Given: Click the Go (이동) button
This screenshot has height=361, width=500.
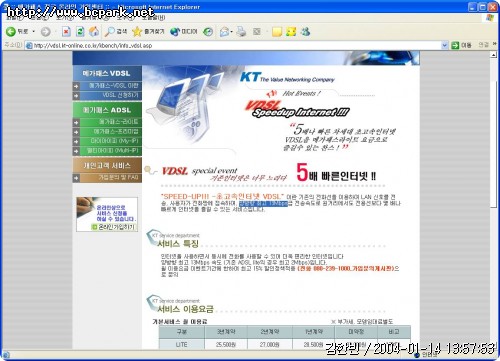Looking at the screenshot, I should (461, 45).
